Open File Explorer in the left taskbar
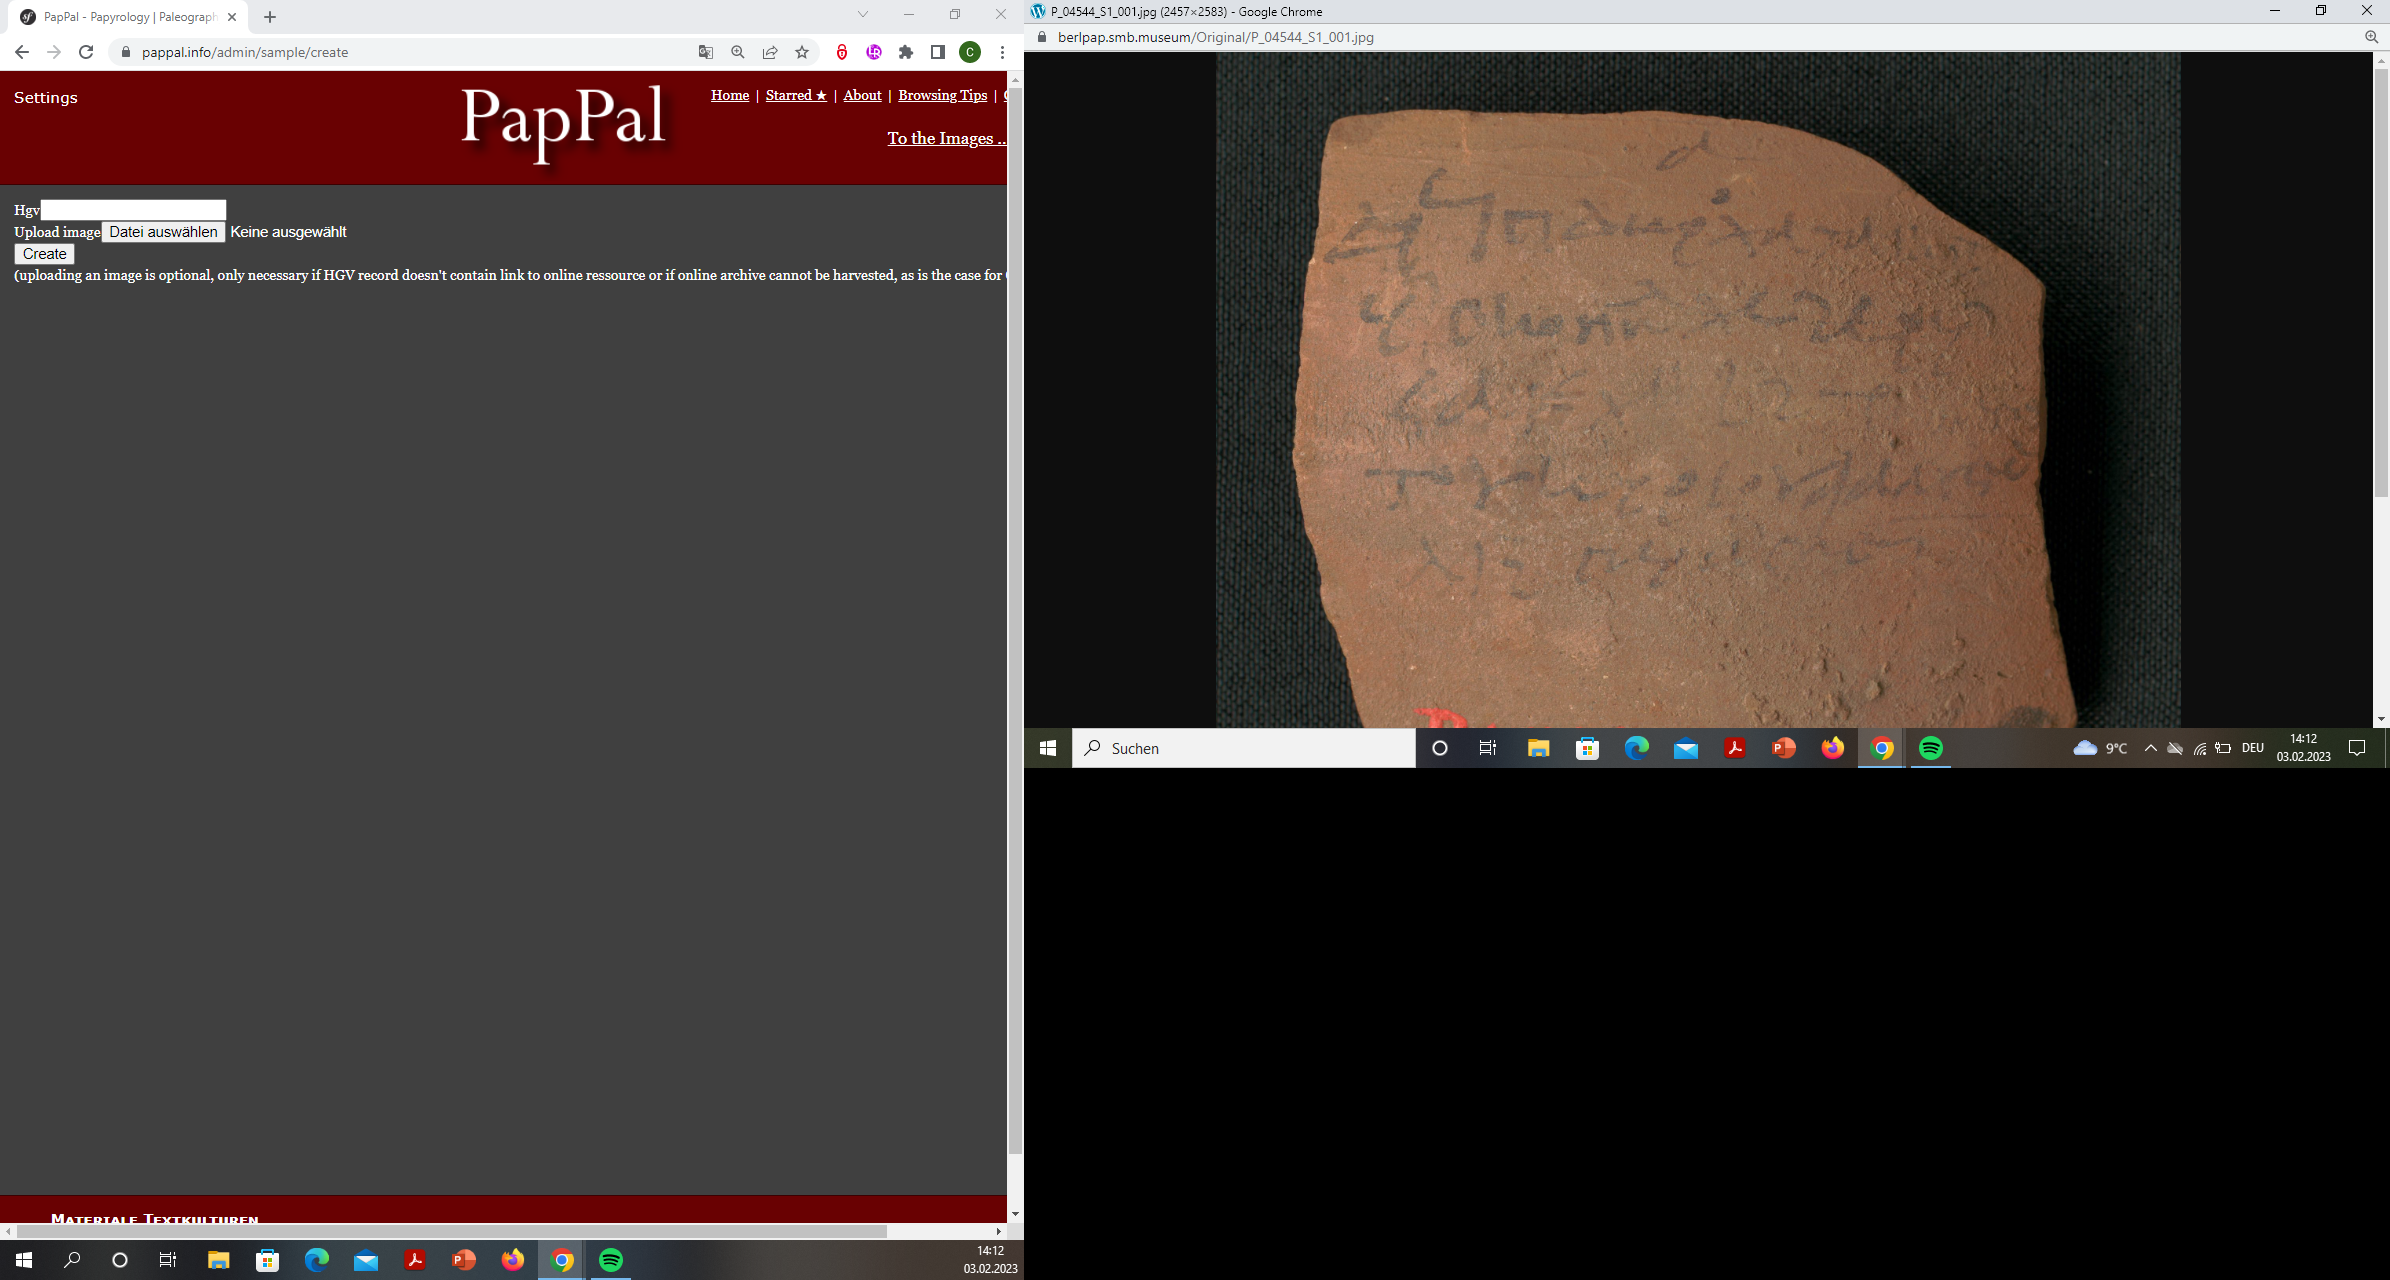 218,1260
